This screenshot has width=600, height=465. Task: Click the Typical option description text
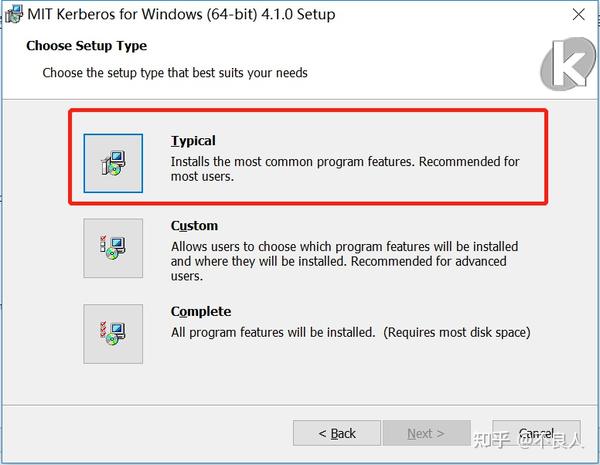pos(345,169)
